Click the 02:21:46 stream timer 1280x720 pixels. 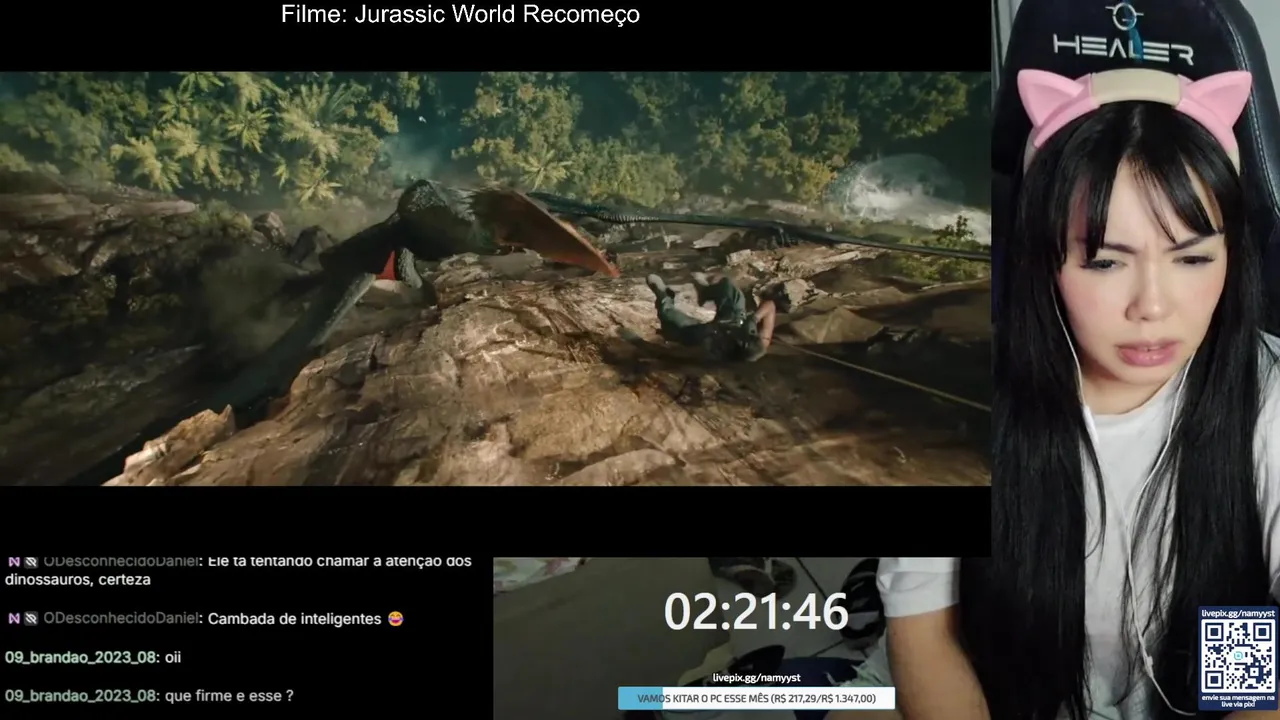coord(756,612)
